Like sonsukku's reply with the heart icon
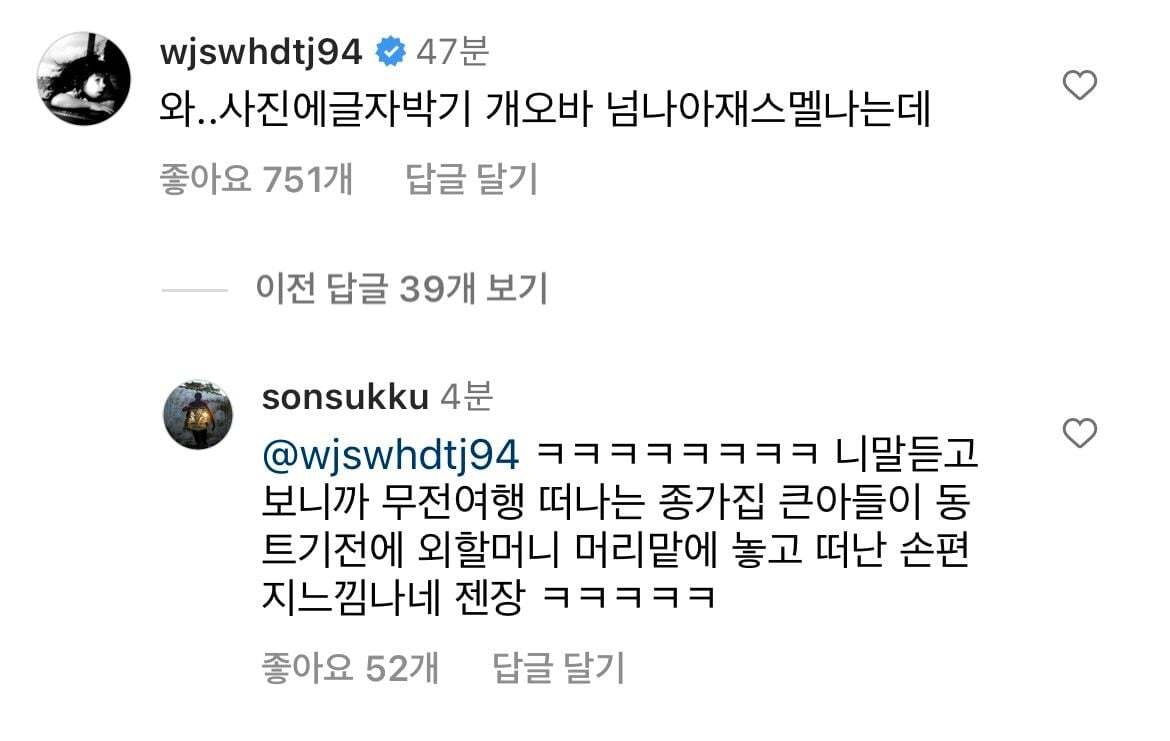 pyautogui.click(x=1079, y=433)
